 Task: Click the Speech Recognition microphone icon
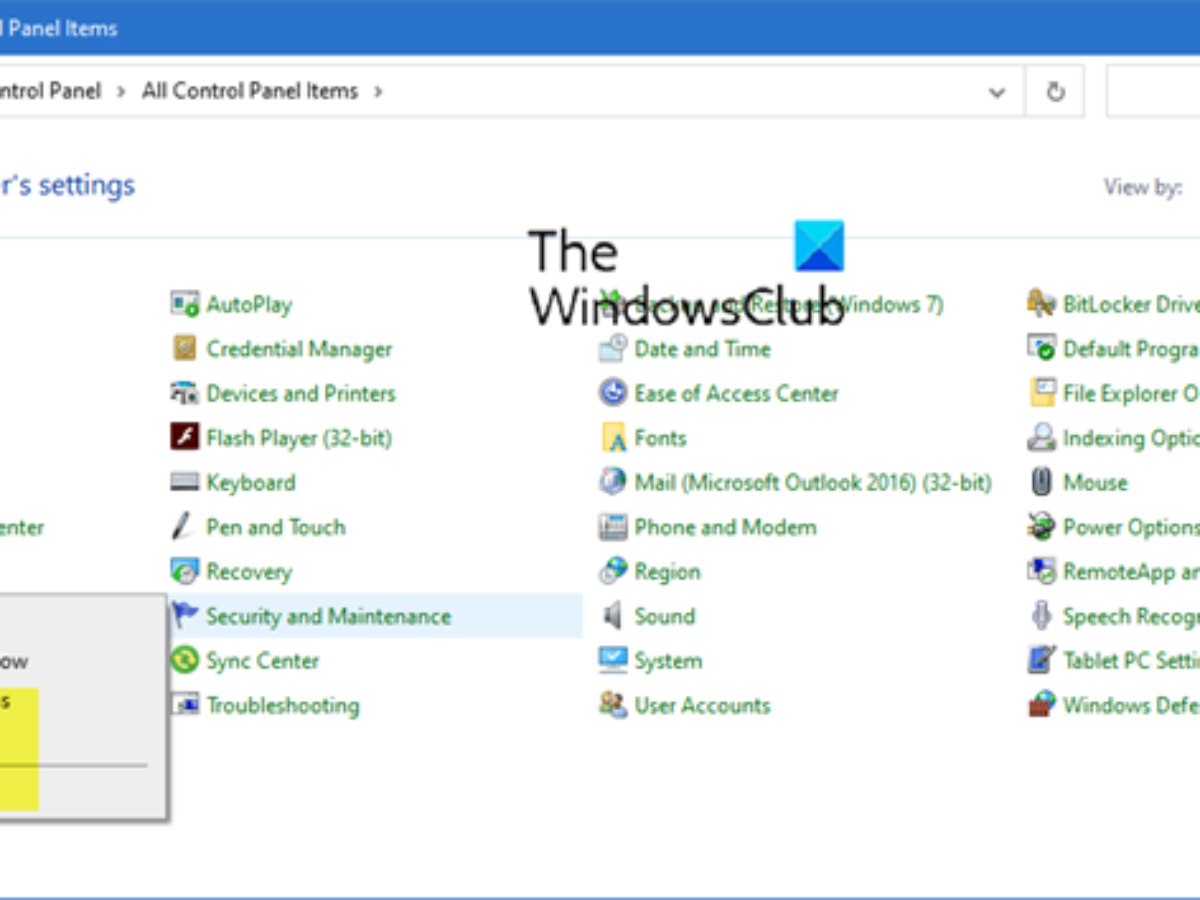click(x=1041, y=616)
